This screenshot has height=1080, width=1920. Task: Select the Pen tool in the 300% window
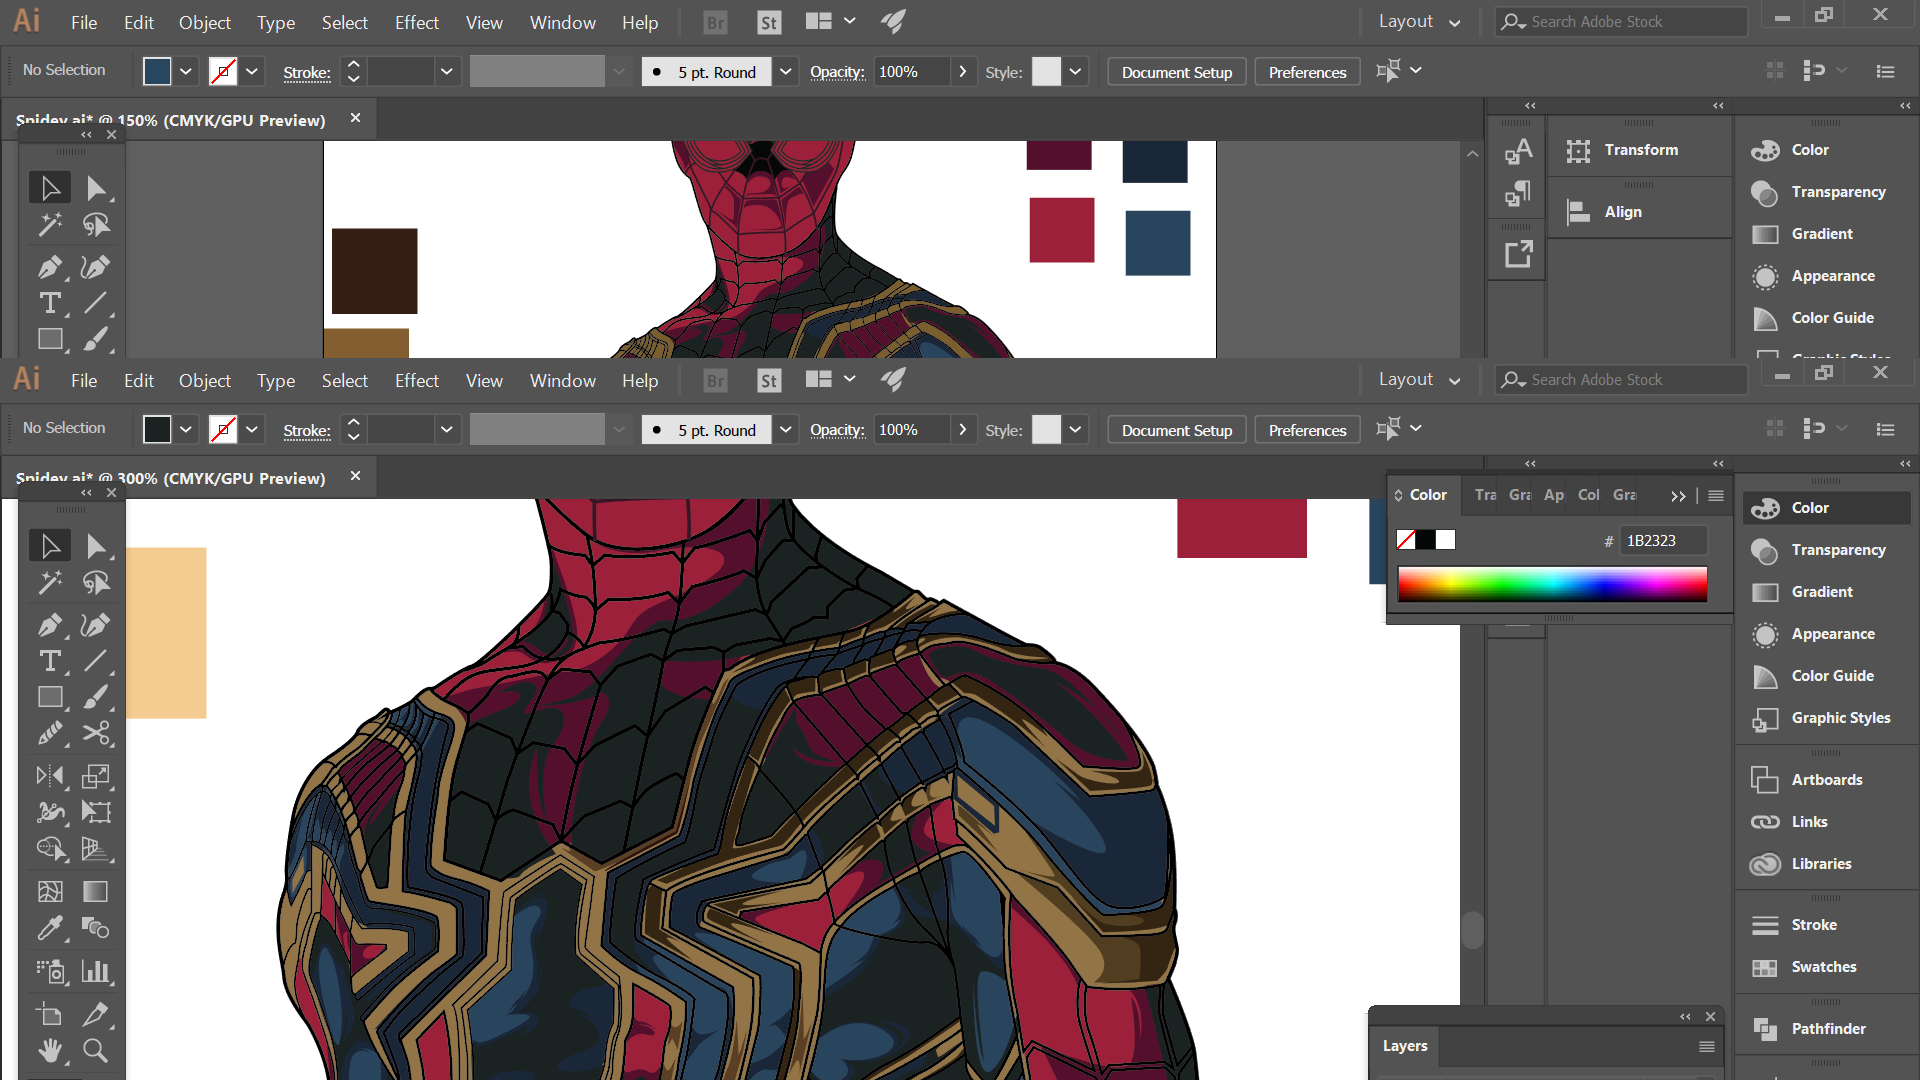point(50,625)
